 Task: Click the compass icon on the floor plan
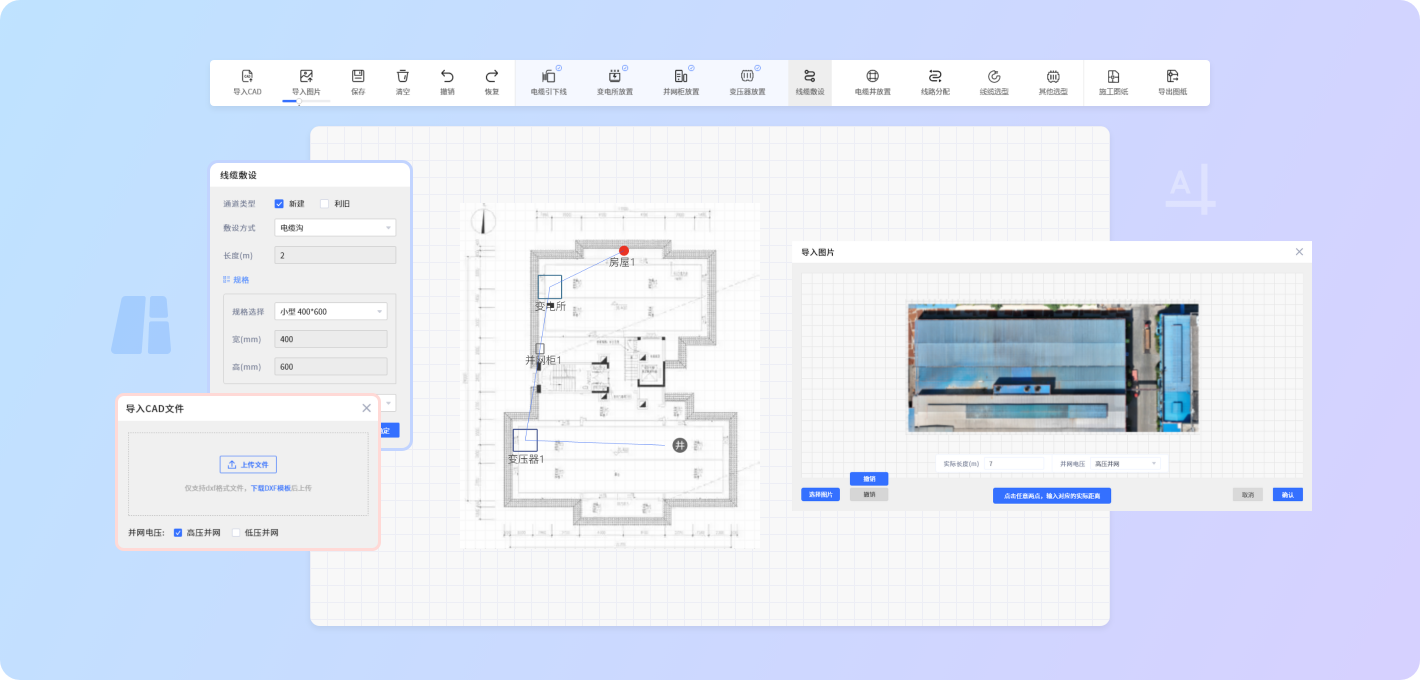coord(484,219)
